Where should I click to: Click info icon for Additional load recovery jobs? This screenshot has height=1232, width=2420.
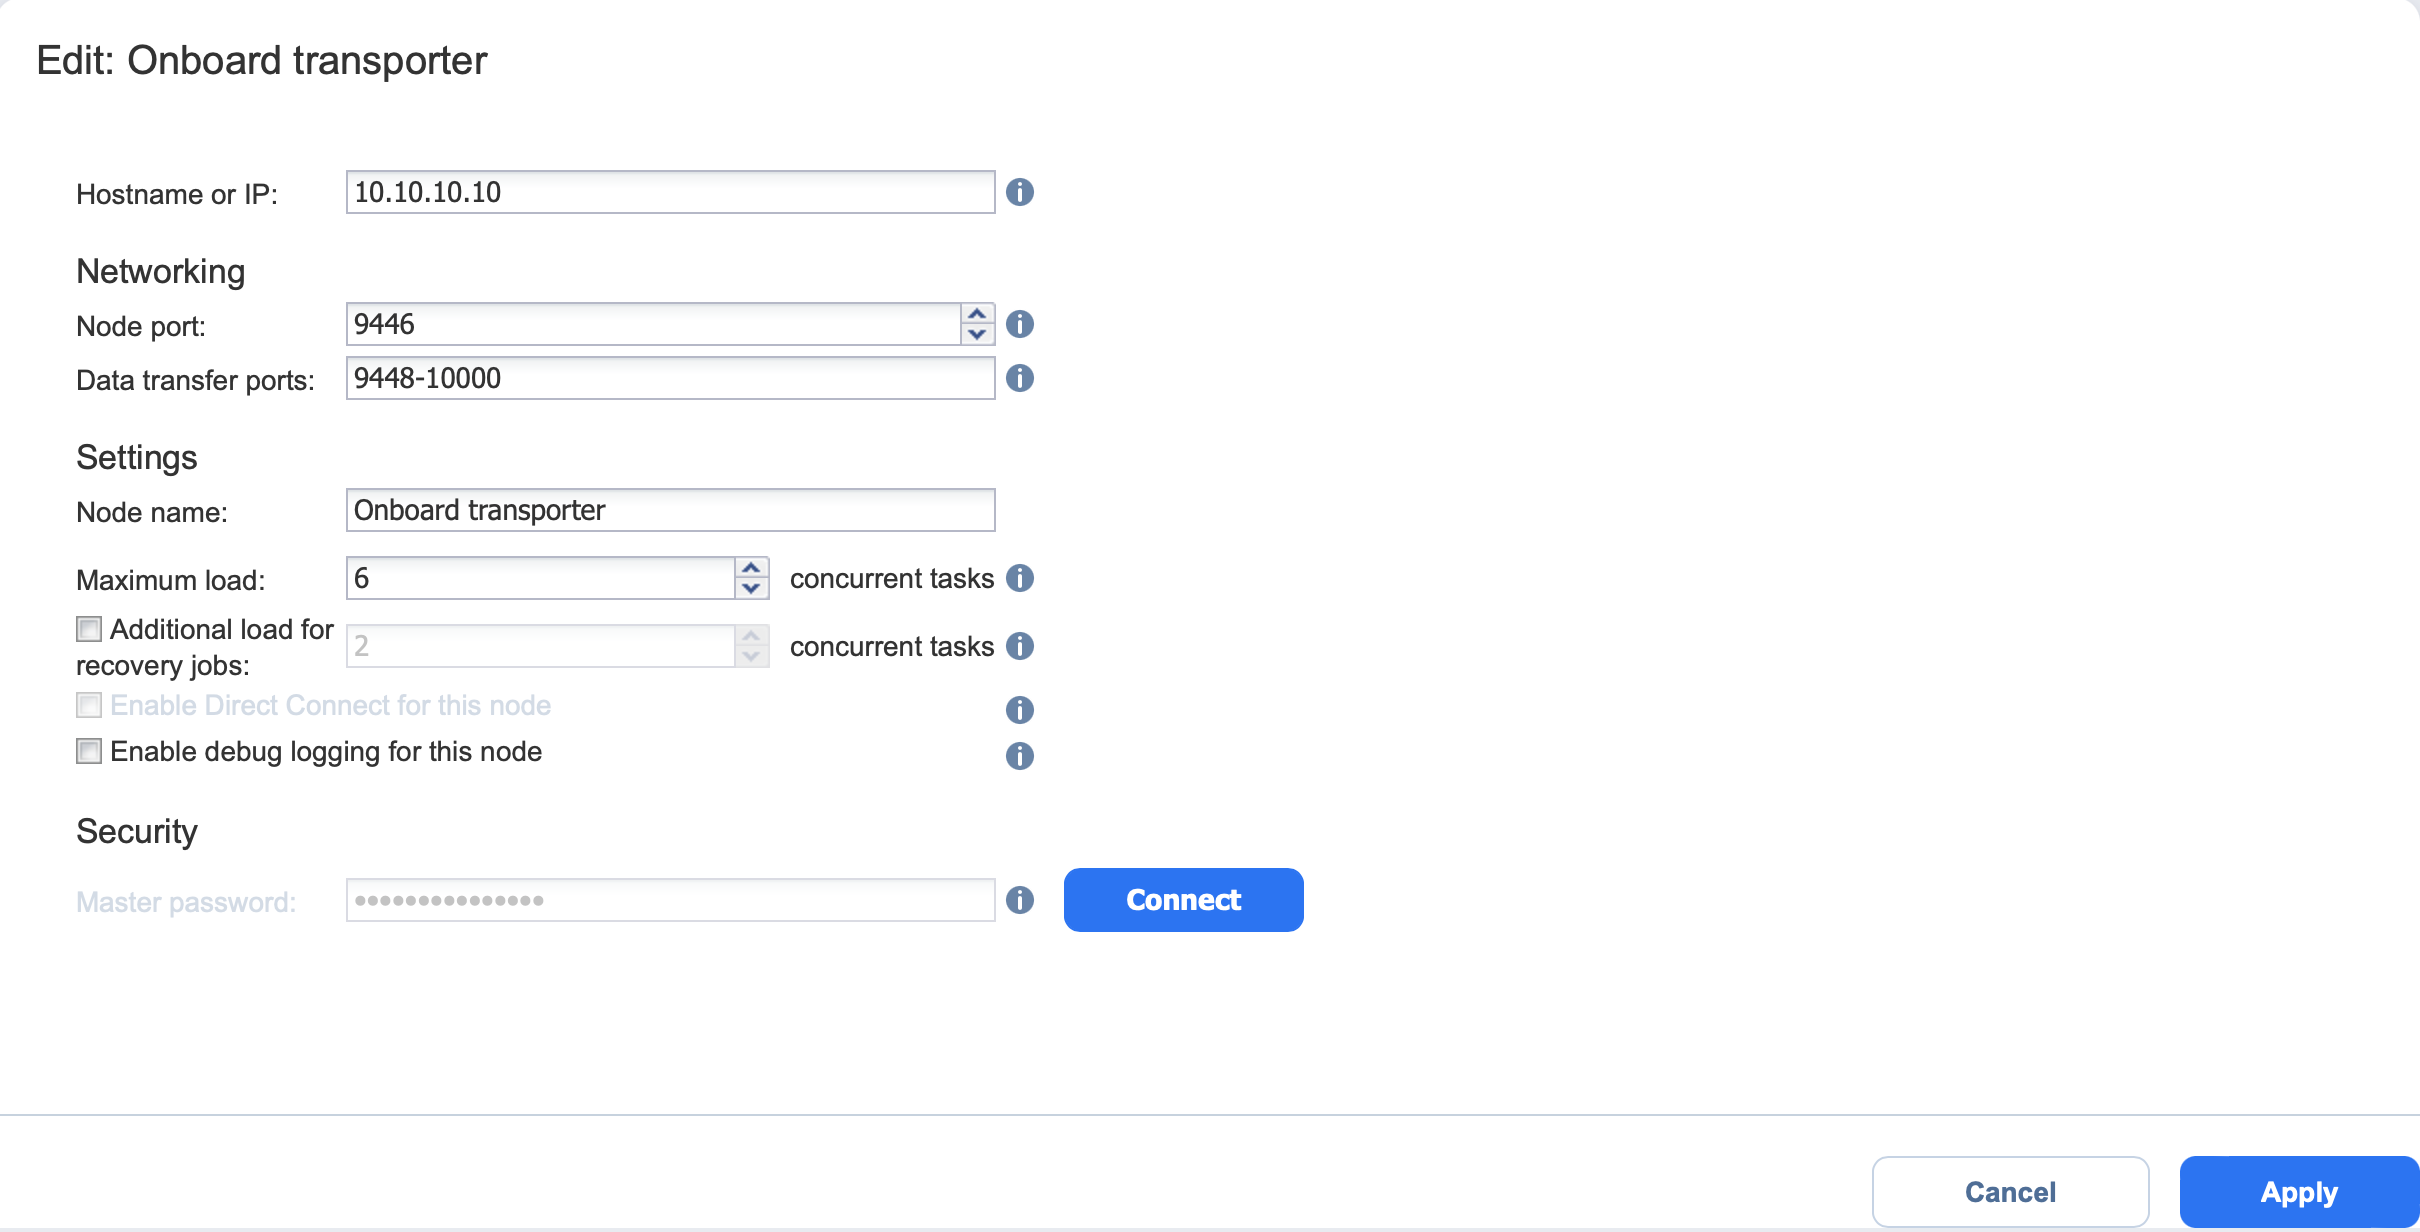point(1019,646)
